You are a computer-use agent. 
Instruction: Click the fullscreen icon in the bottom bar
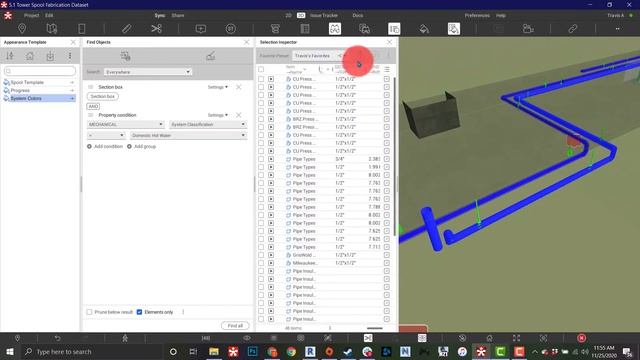516,338
